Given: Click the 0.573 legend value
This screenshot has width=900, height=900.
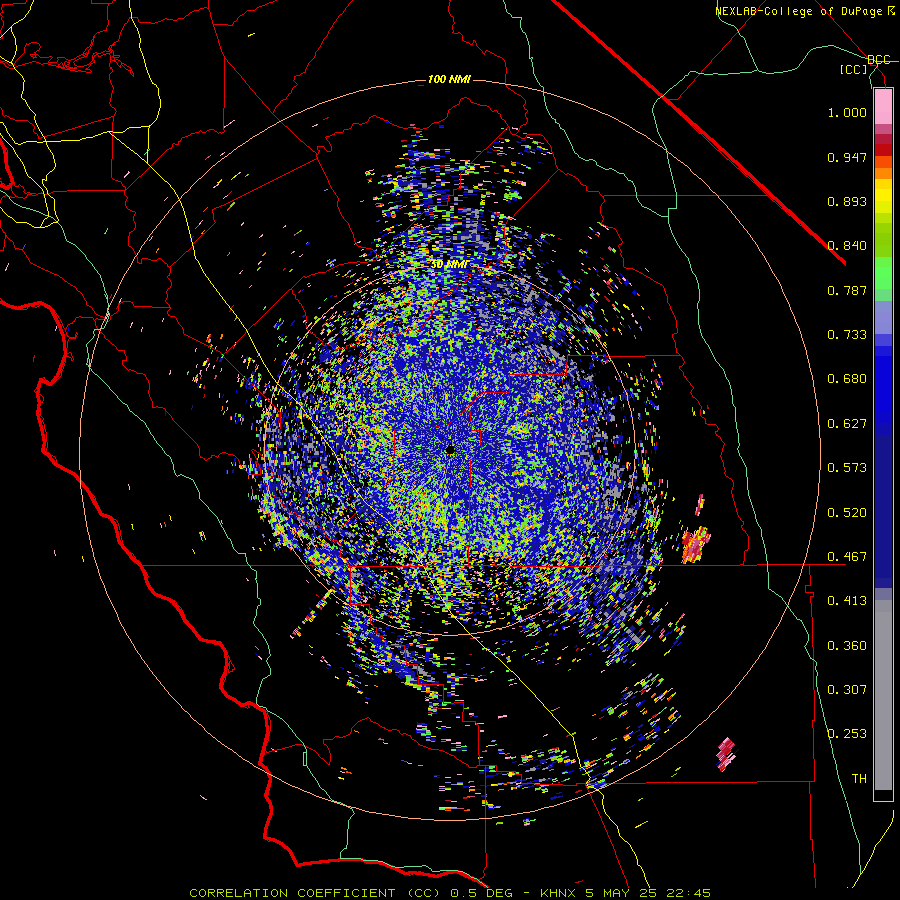Looking at the screenshot, I should click(x=847, y=468).
